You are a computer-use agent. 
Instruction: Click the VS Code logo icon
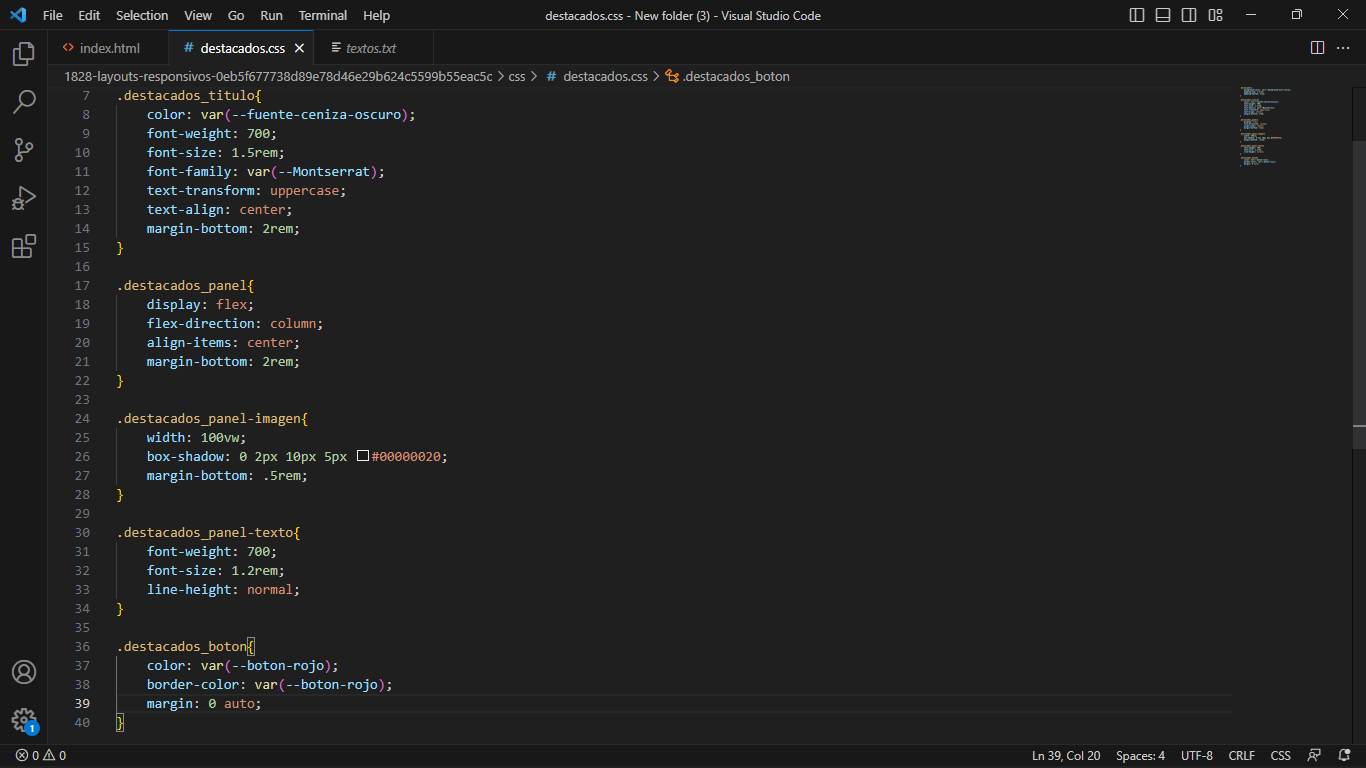(x=17, y=15)
